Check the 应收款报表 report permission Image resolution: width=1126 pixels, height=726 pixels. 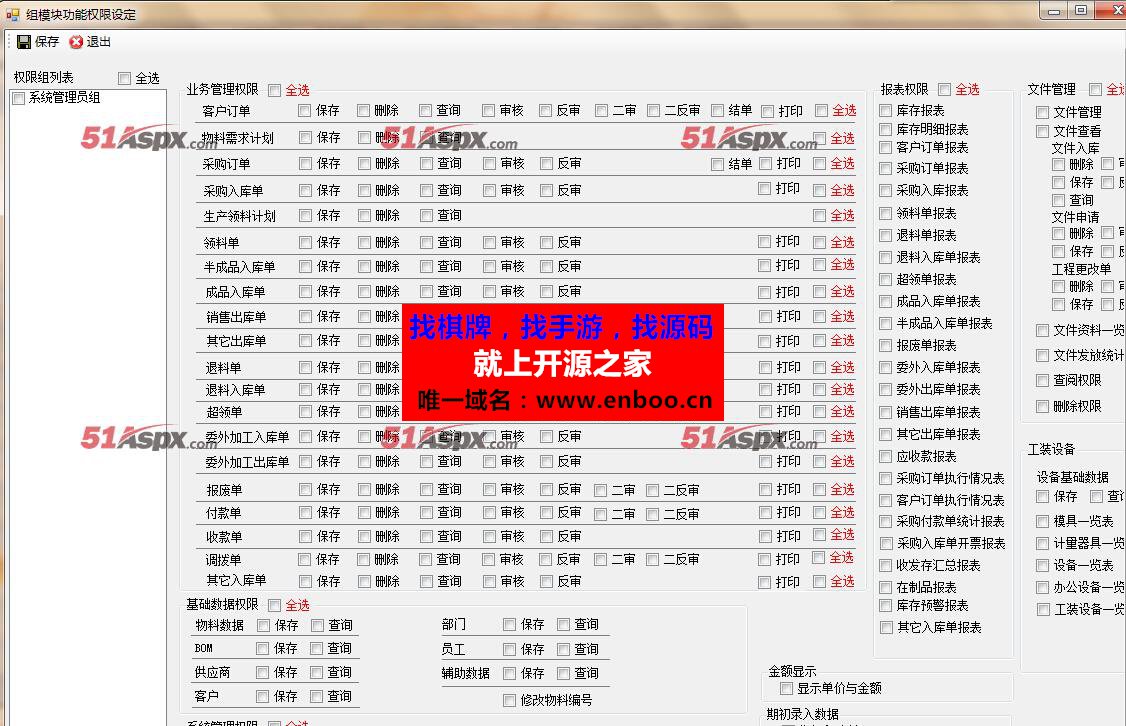(886, 457)
